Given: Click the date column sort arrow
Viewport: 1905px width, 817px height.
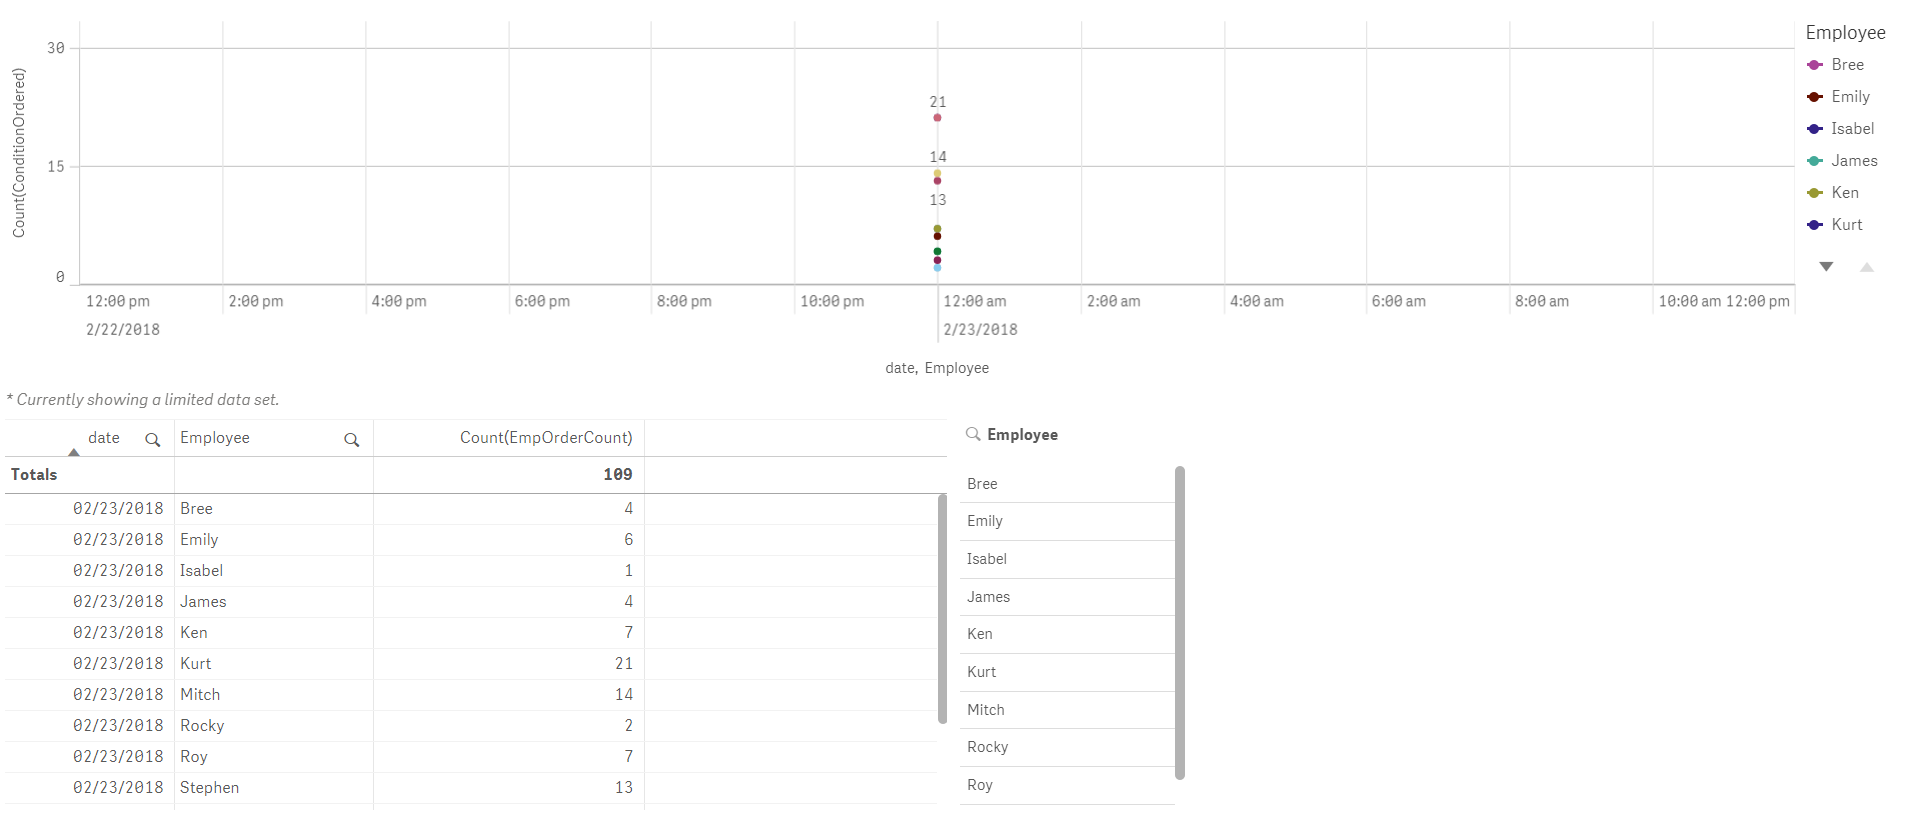Looking at the screenshot, I should point(74,452).
